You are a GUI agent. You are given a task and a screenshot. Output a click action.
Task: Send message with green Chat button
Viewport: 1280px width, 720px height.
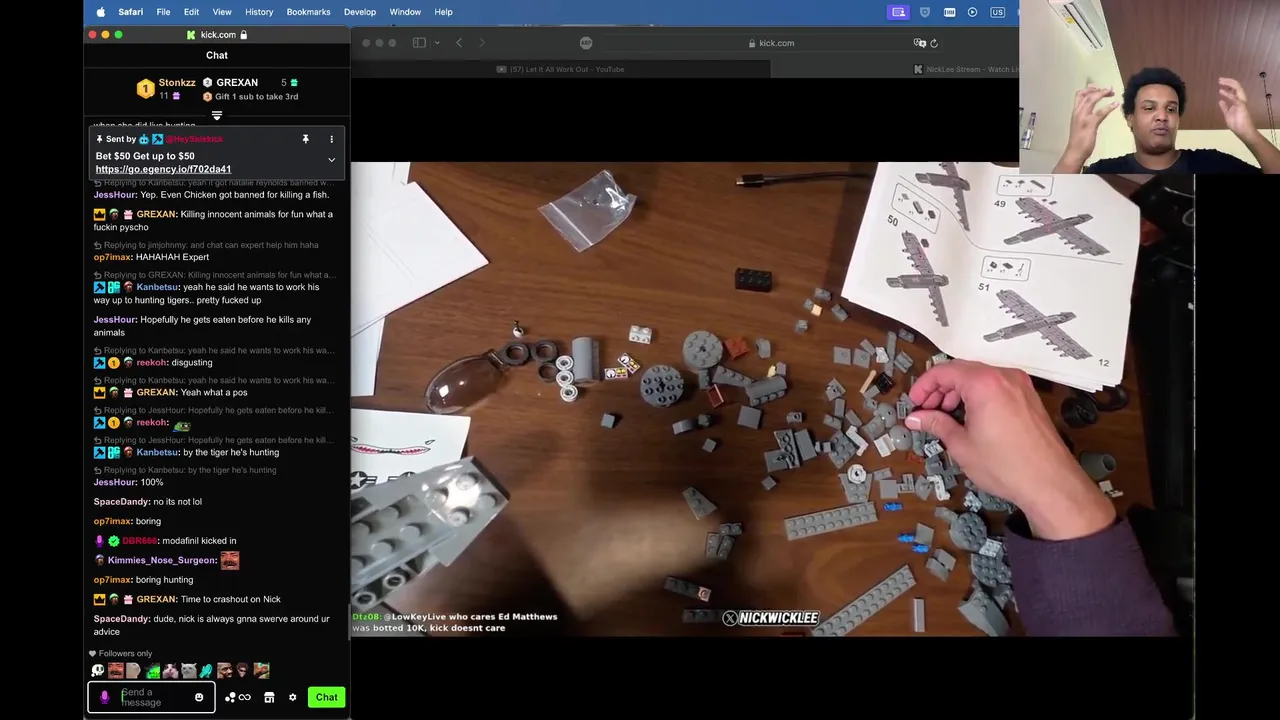click(x=327, y=697)
